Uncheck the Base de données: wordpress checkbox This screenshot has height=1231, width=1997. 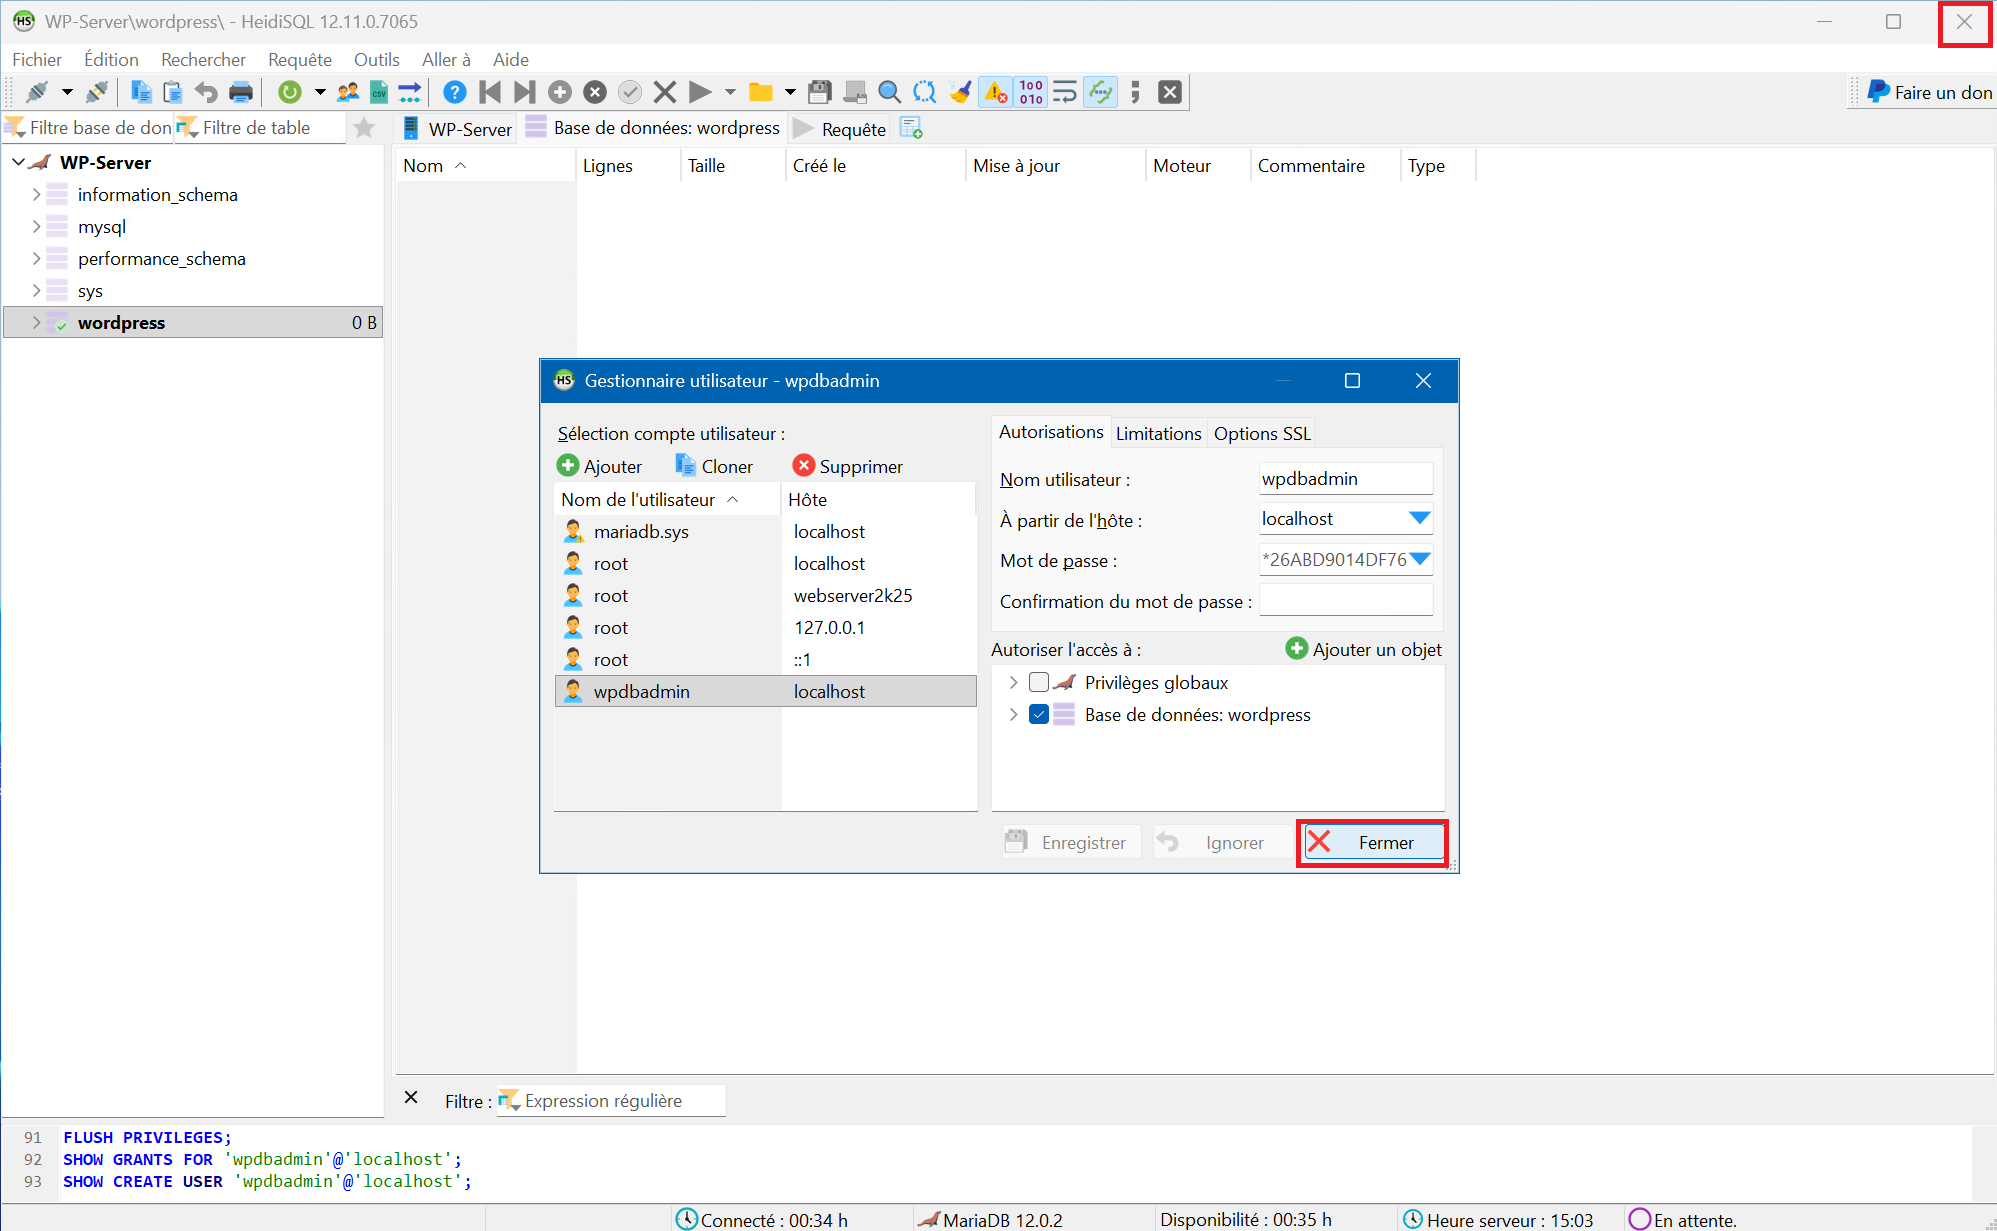point(1039,714)
